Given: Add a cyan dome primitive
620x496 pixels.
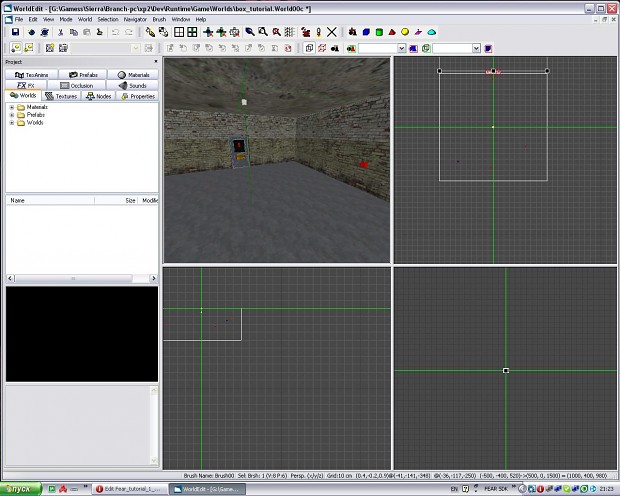Looking at the screenshot, I should pyautogui.click(x=432, y=32).
